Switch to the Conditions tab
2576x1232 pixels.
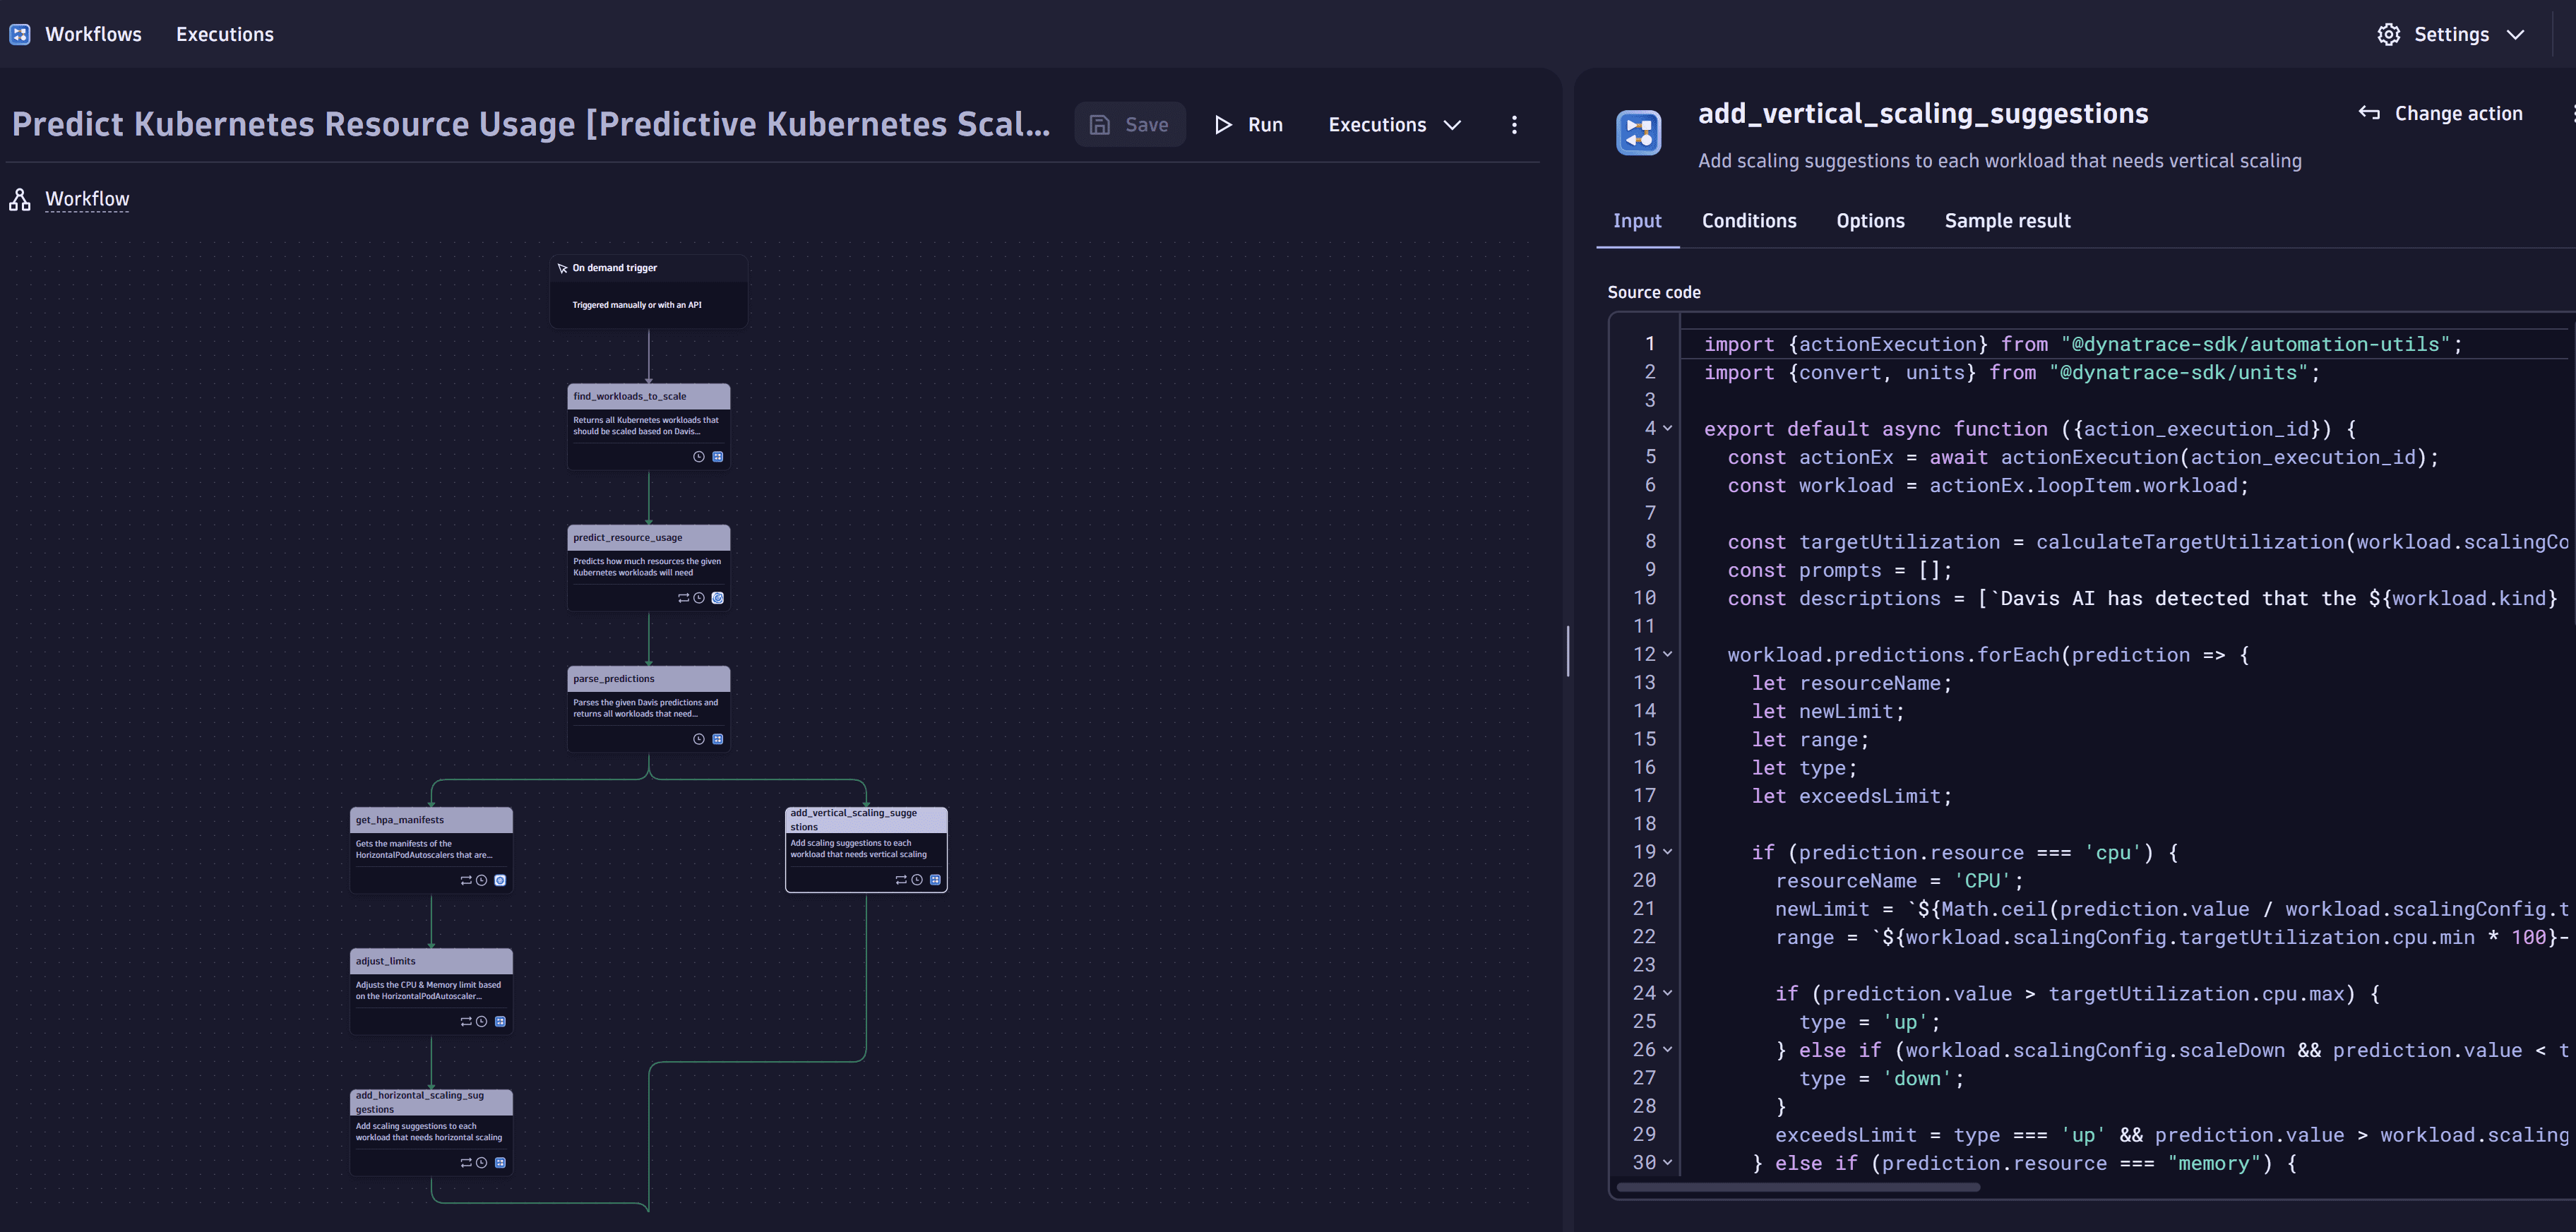1749,221
